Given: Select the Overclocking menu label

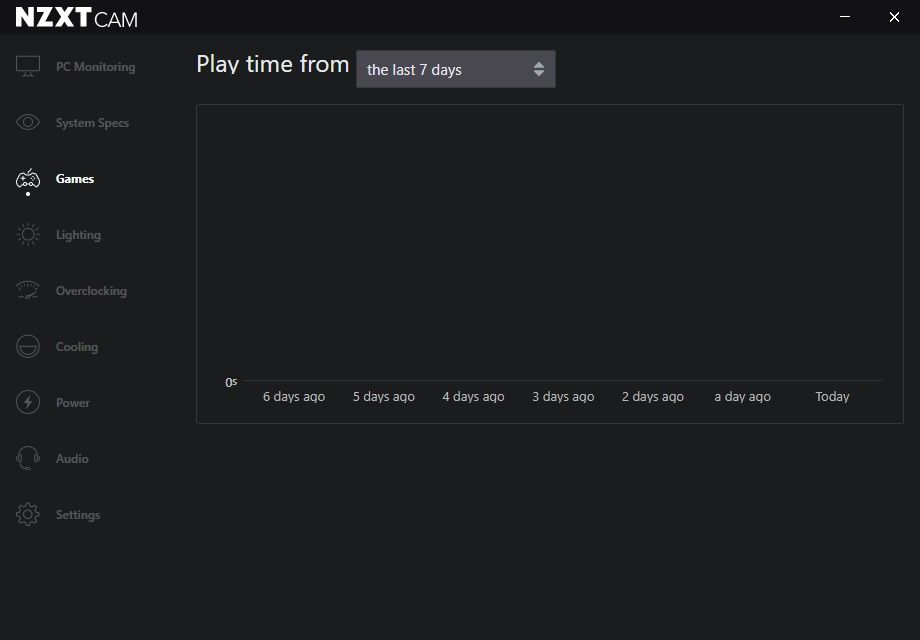Looking at the screenshot, I should [91, 290].
